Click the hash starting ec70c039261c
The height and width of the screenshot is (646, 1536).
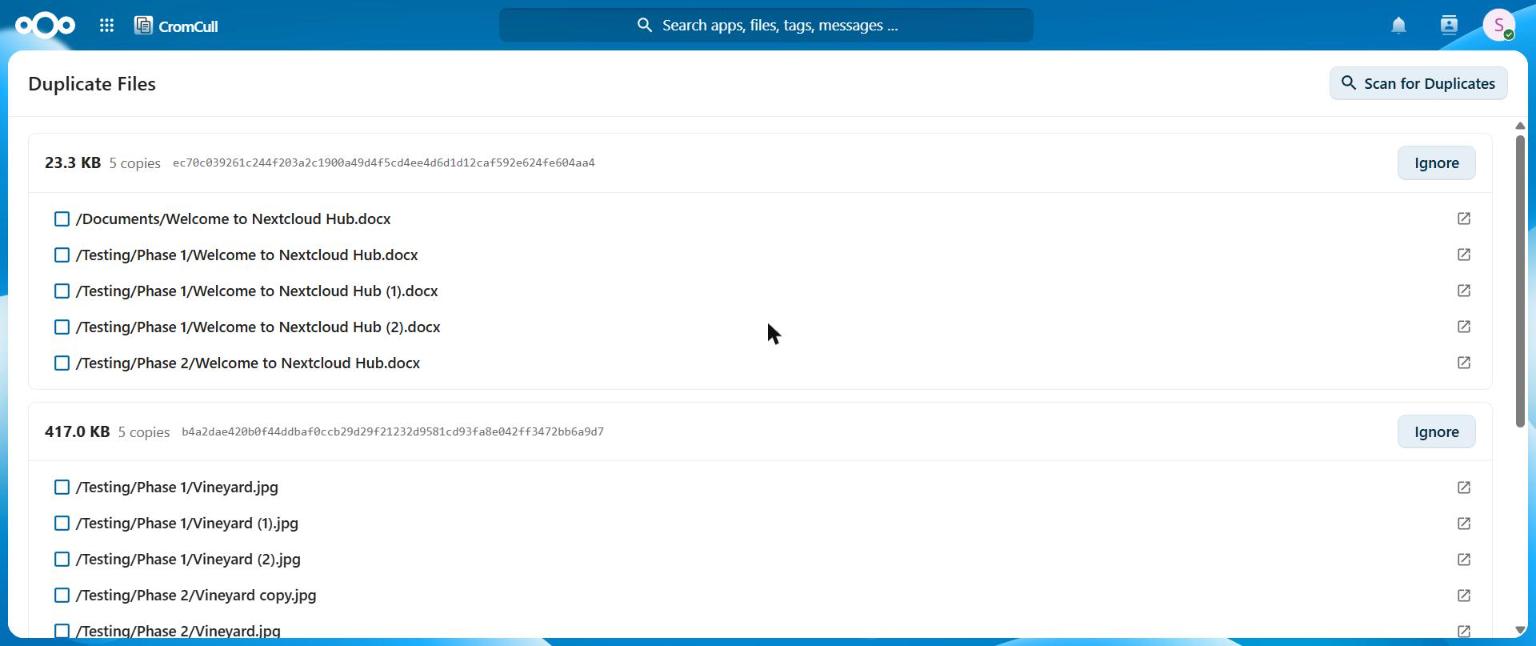[x=384, y=163]
